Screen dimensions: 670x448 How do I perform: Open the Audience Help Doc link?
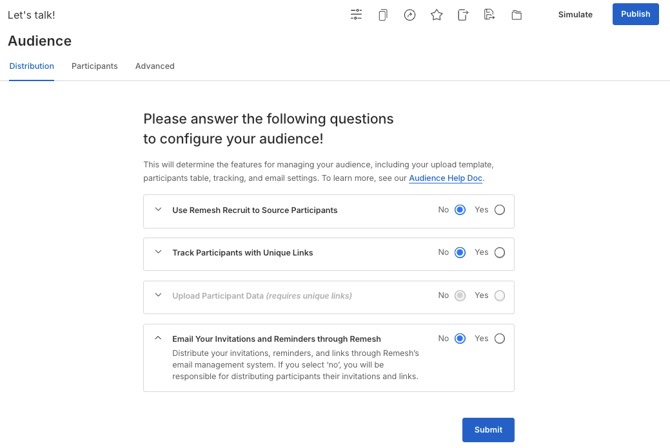(445, 178)
